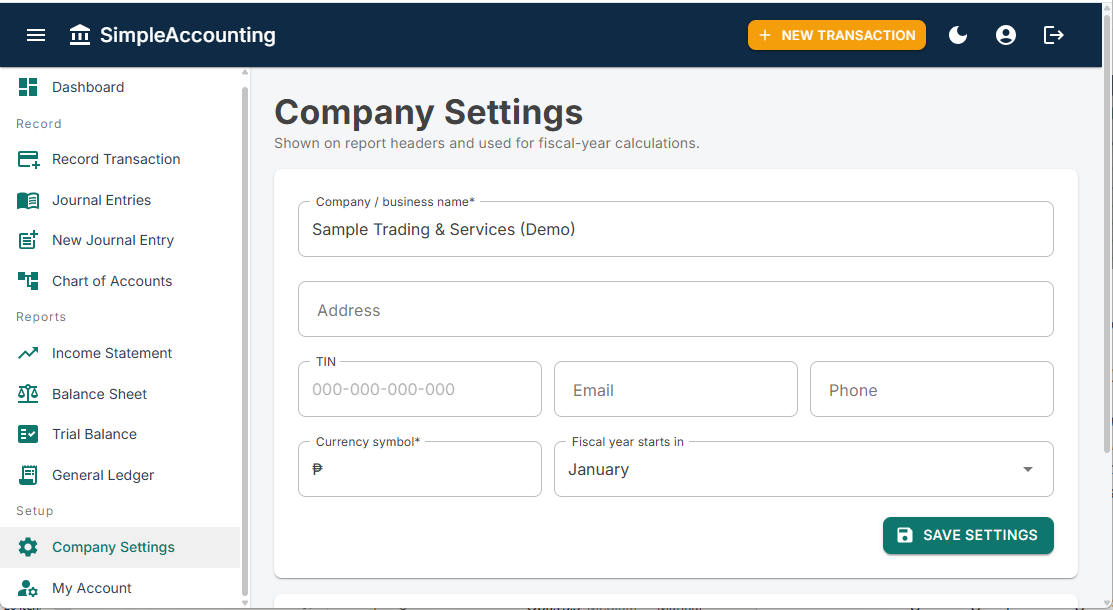
Task: Click the Dashboard grid icon
Action: (28, 87)
